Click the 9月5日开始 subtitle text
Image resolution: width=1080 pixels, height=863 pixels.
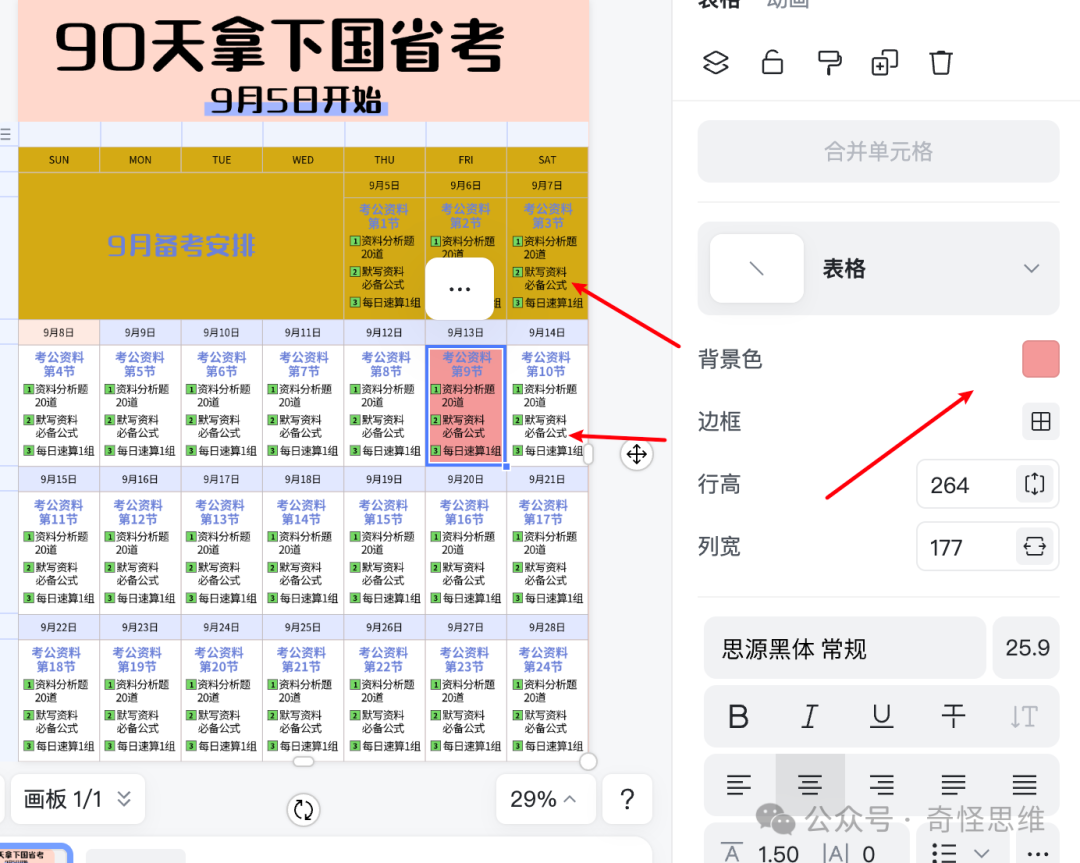click(x=295, y=101)
